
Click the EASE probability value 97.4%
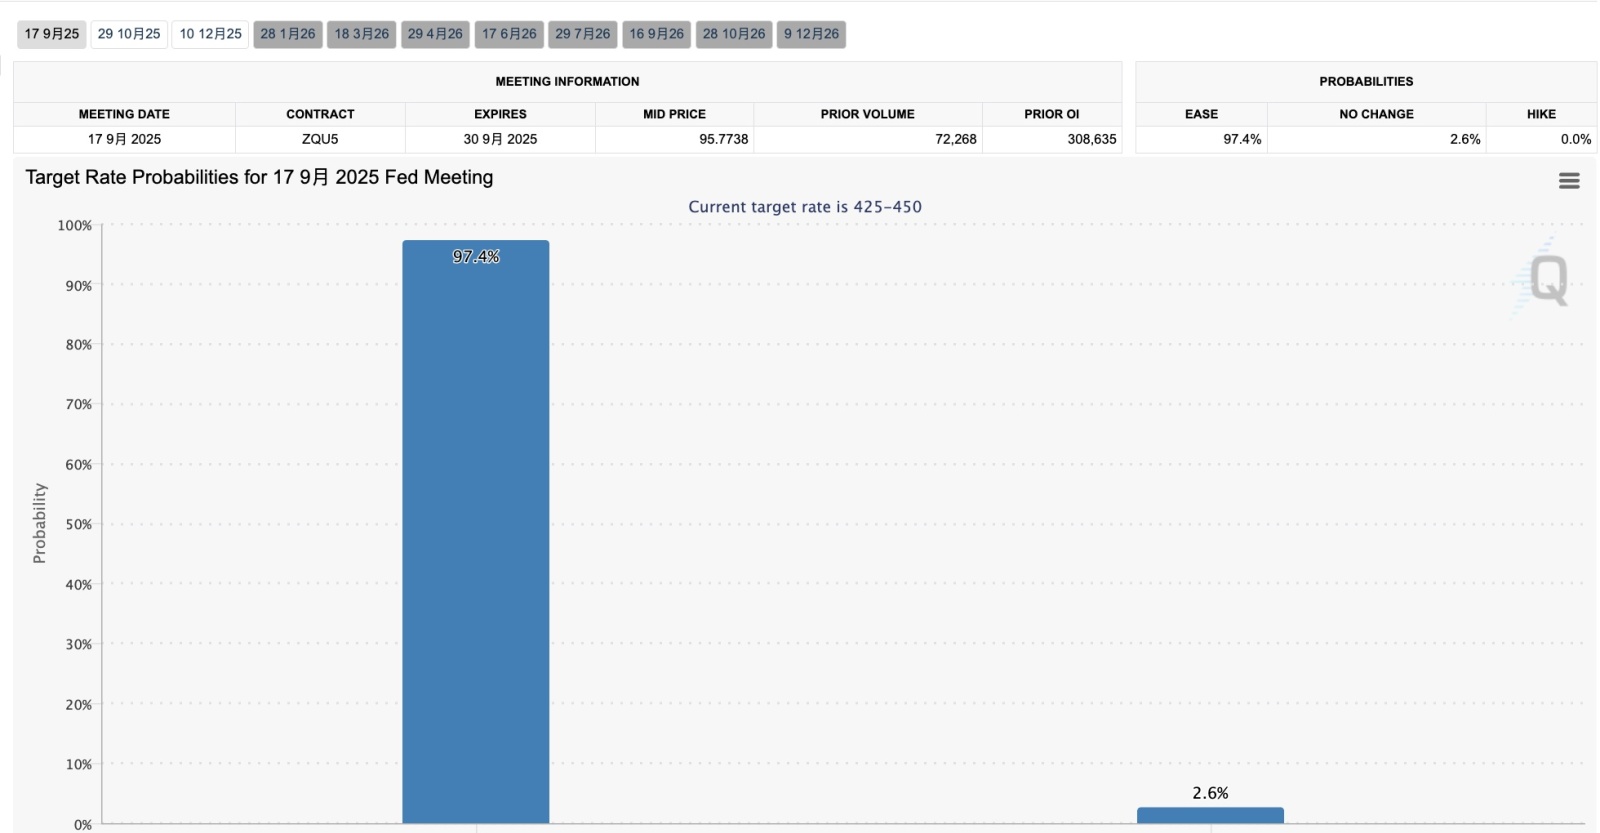coord(1242,139)
